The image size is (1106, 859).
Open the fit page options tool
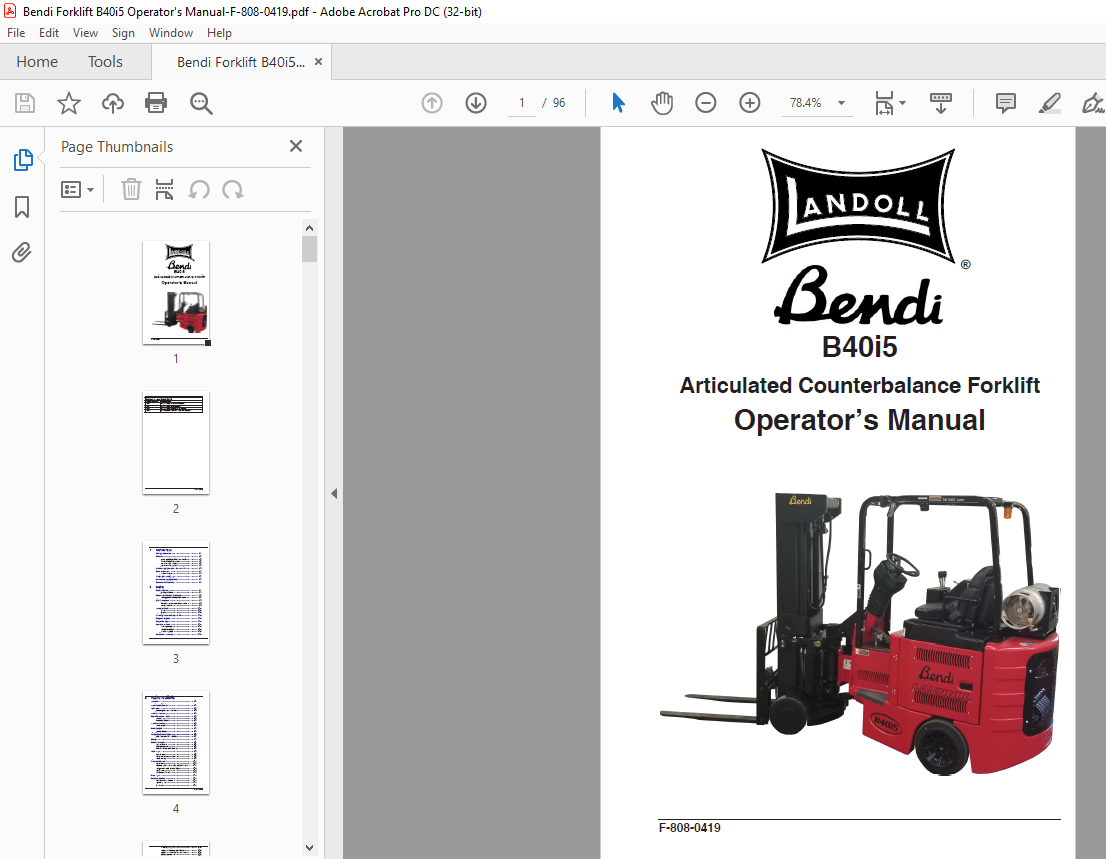[889, 103]
